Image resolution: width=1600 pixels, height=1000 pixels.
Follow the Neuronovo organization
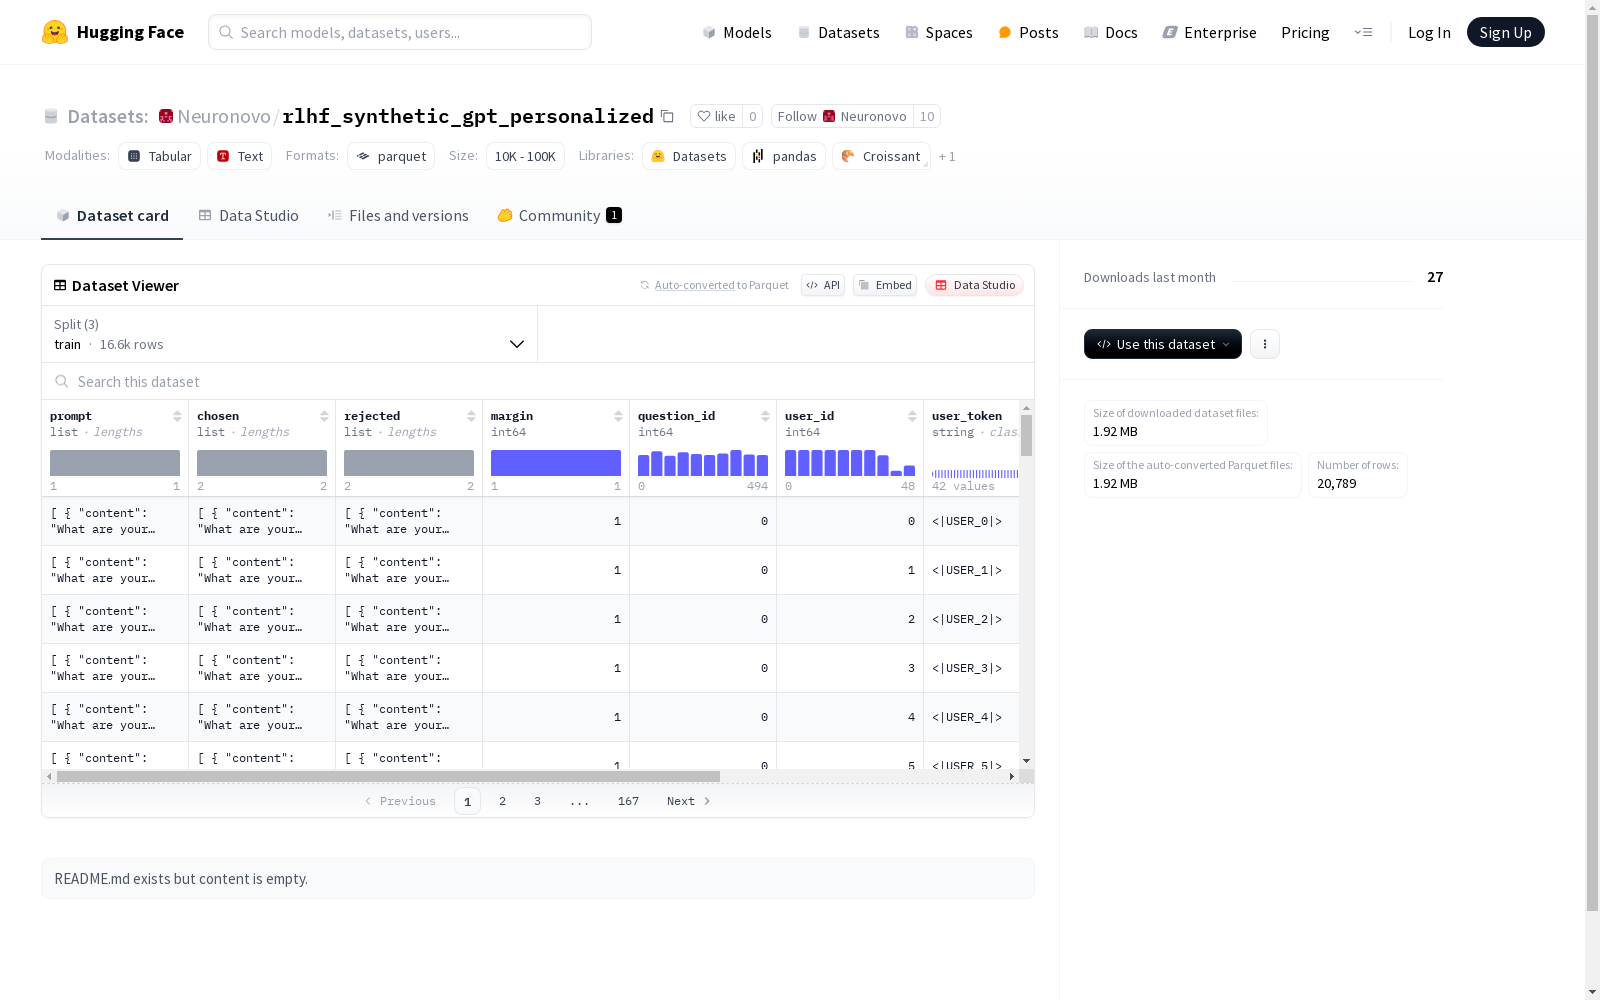click(842, 116)
